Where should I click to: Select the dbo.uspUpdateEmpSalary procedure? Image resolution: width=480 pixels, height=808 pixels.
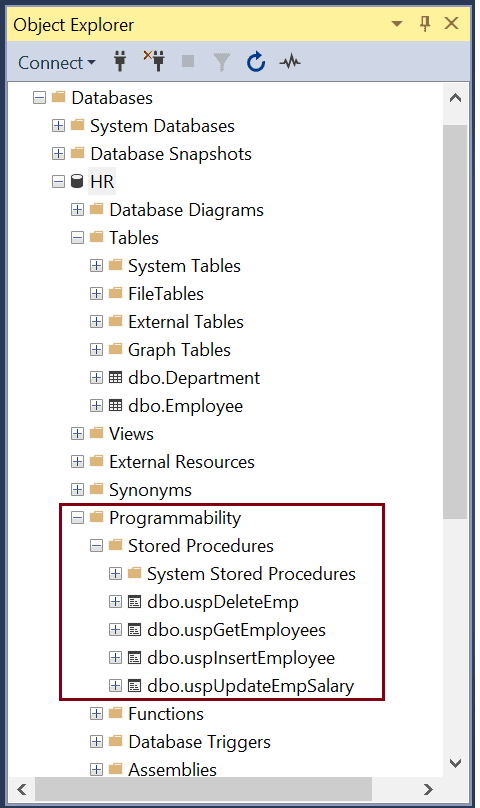251,686
